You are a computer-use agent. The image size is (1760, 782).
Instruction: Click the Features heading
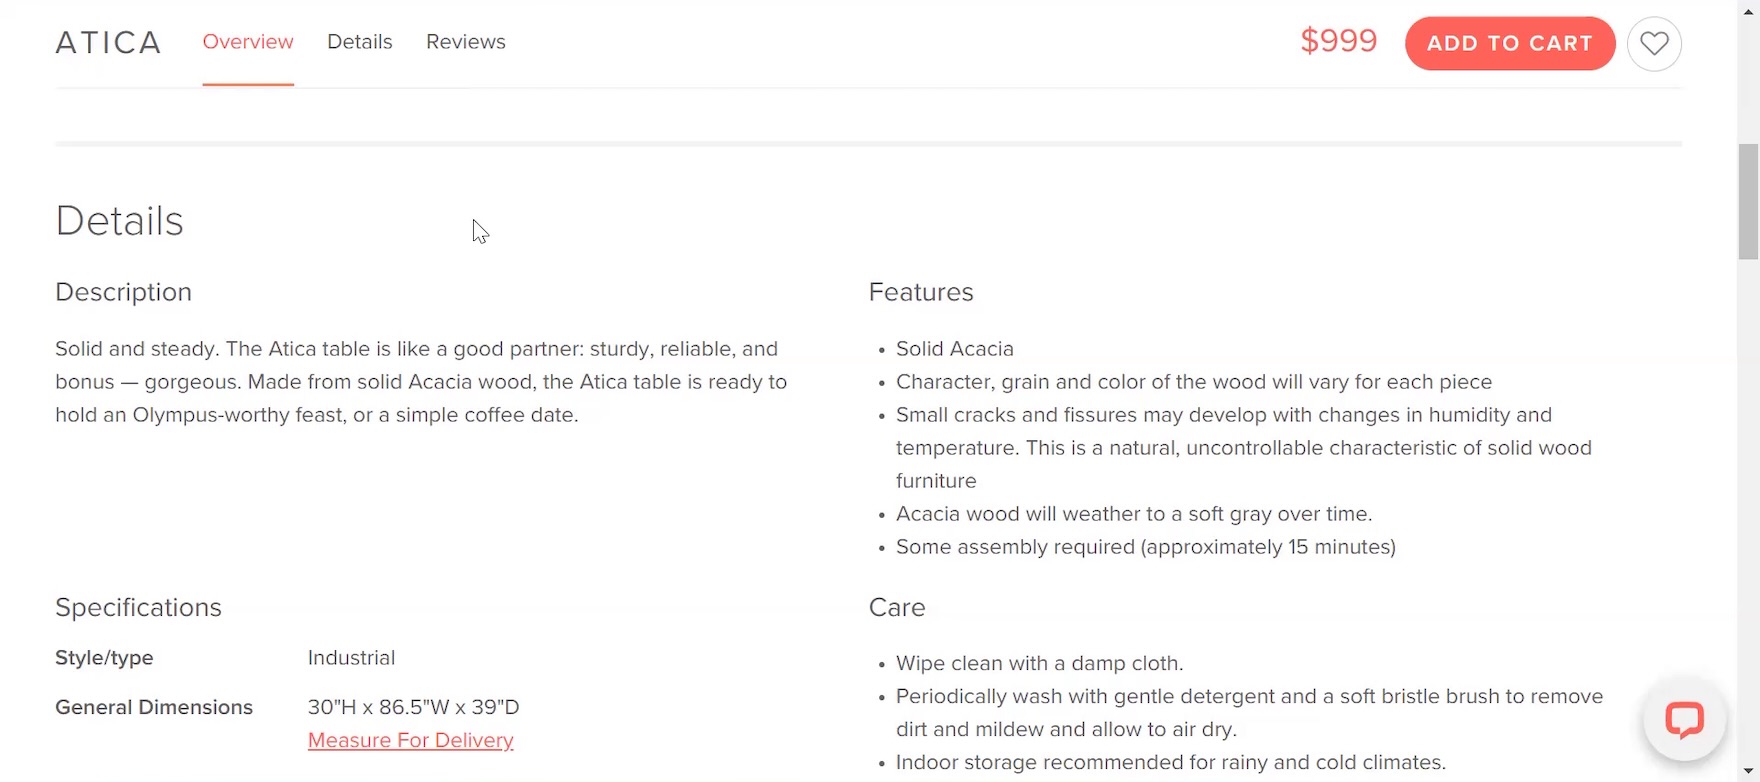(921, 292)
